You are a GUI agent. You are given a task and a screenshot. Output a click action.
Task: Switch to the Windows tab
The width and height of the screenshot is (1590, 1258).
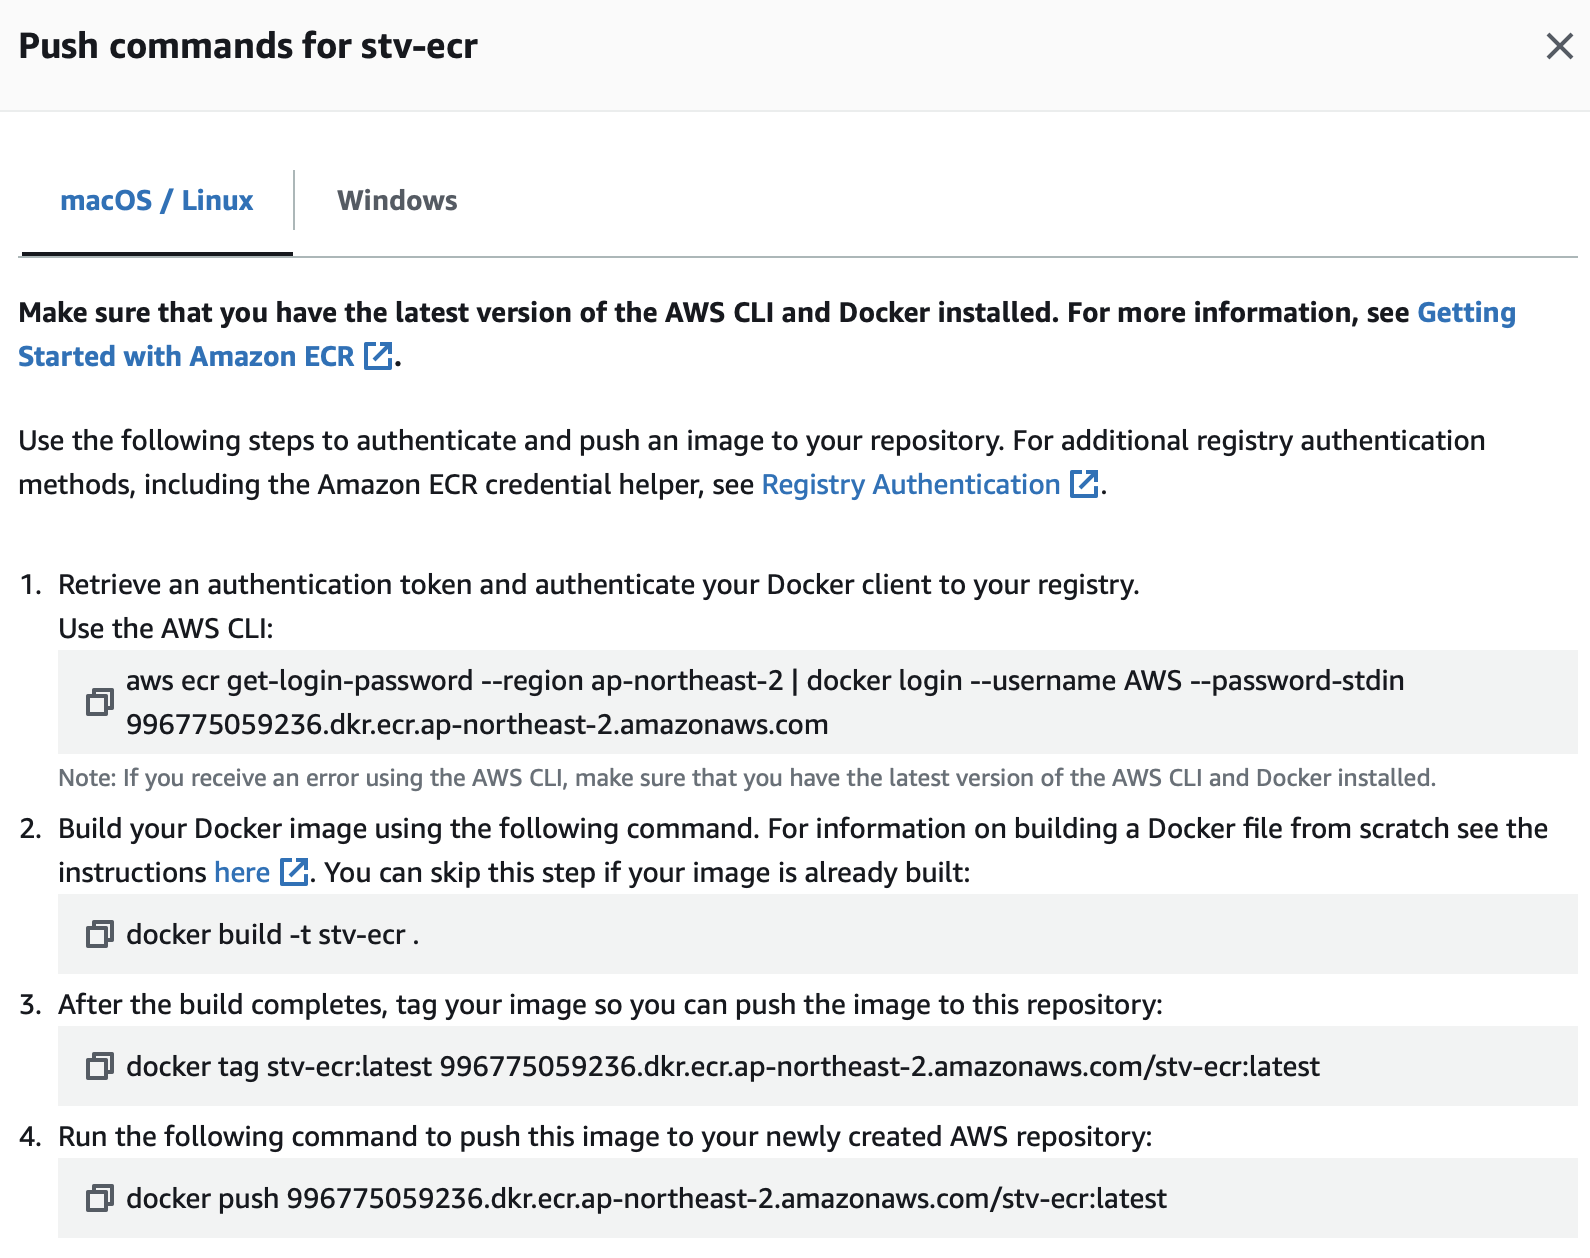[x=397, y=201]
